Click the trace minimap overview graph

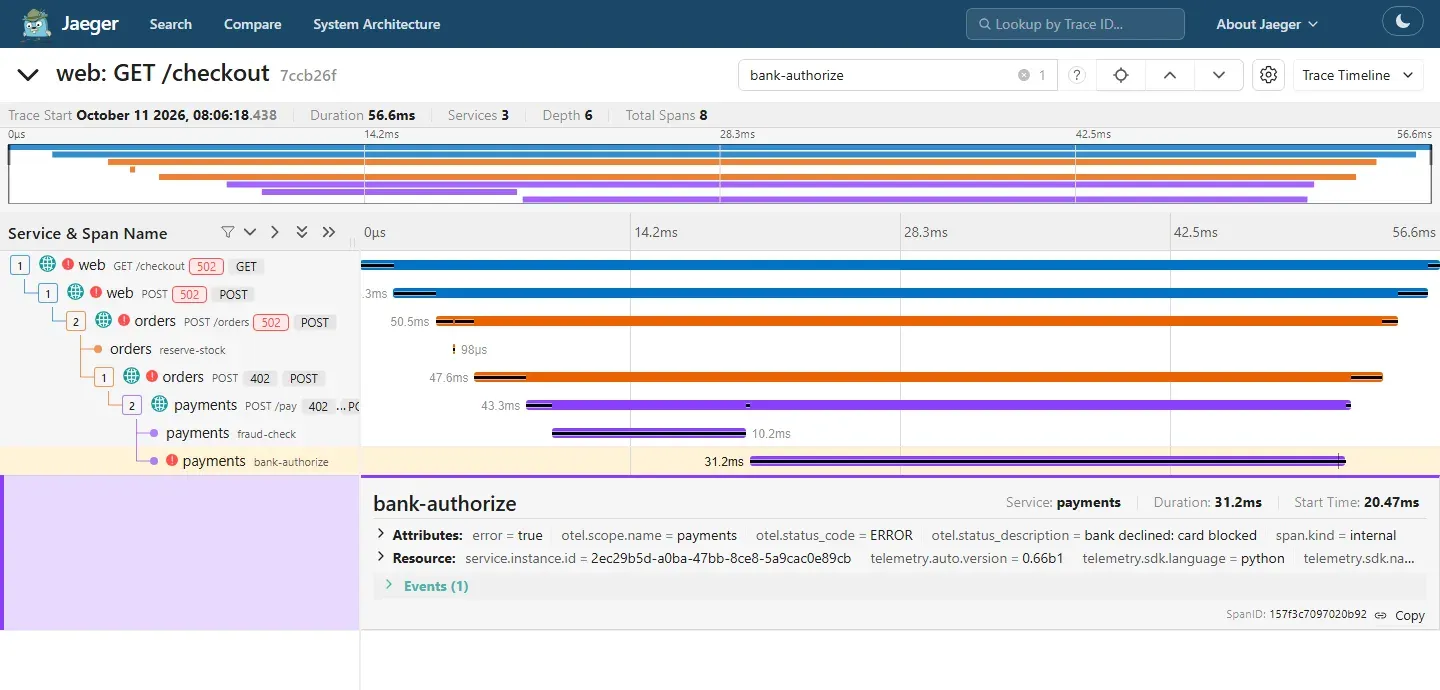[x=720, y=173]
